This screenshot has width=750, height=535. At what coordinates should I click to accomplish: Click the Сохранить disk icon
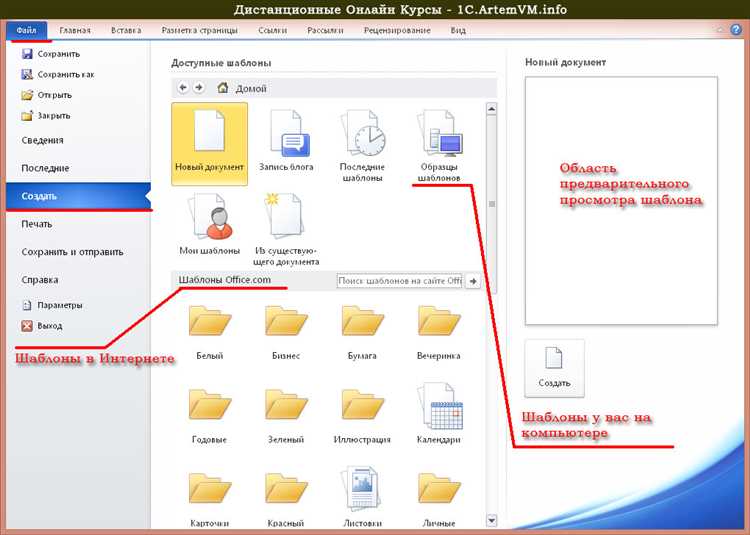click(x=27, y=54)
